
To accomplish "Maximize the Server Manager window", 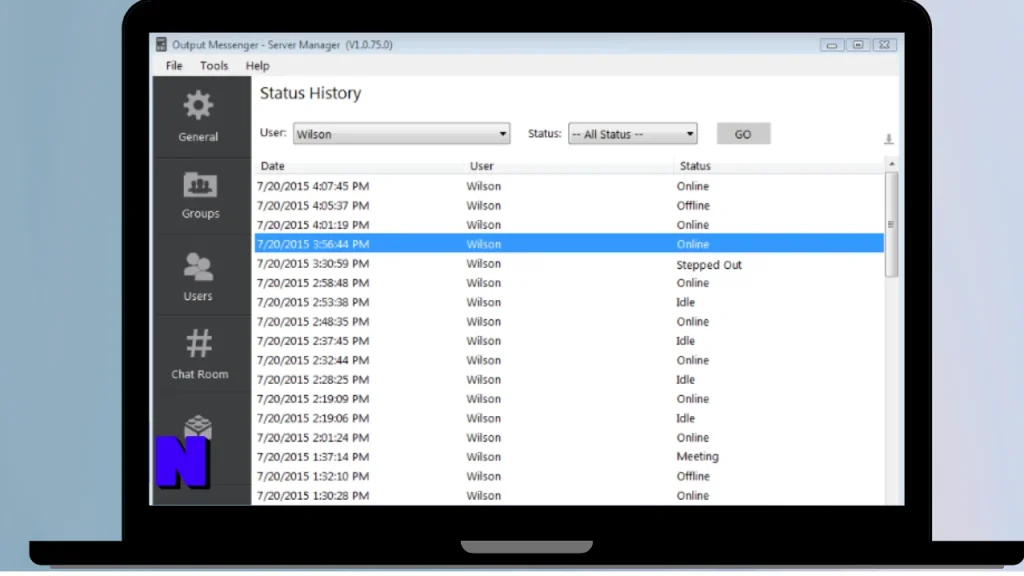I will [x=857, y=45].
